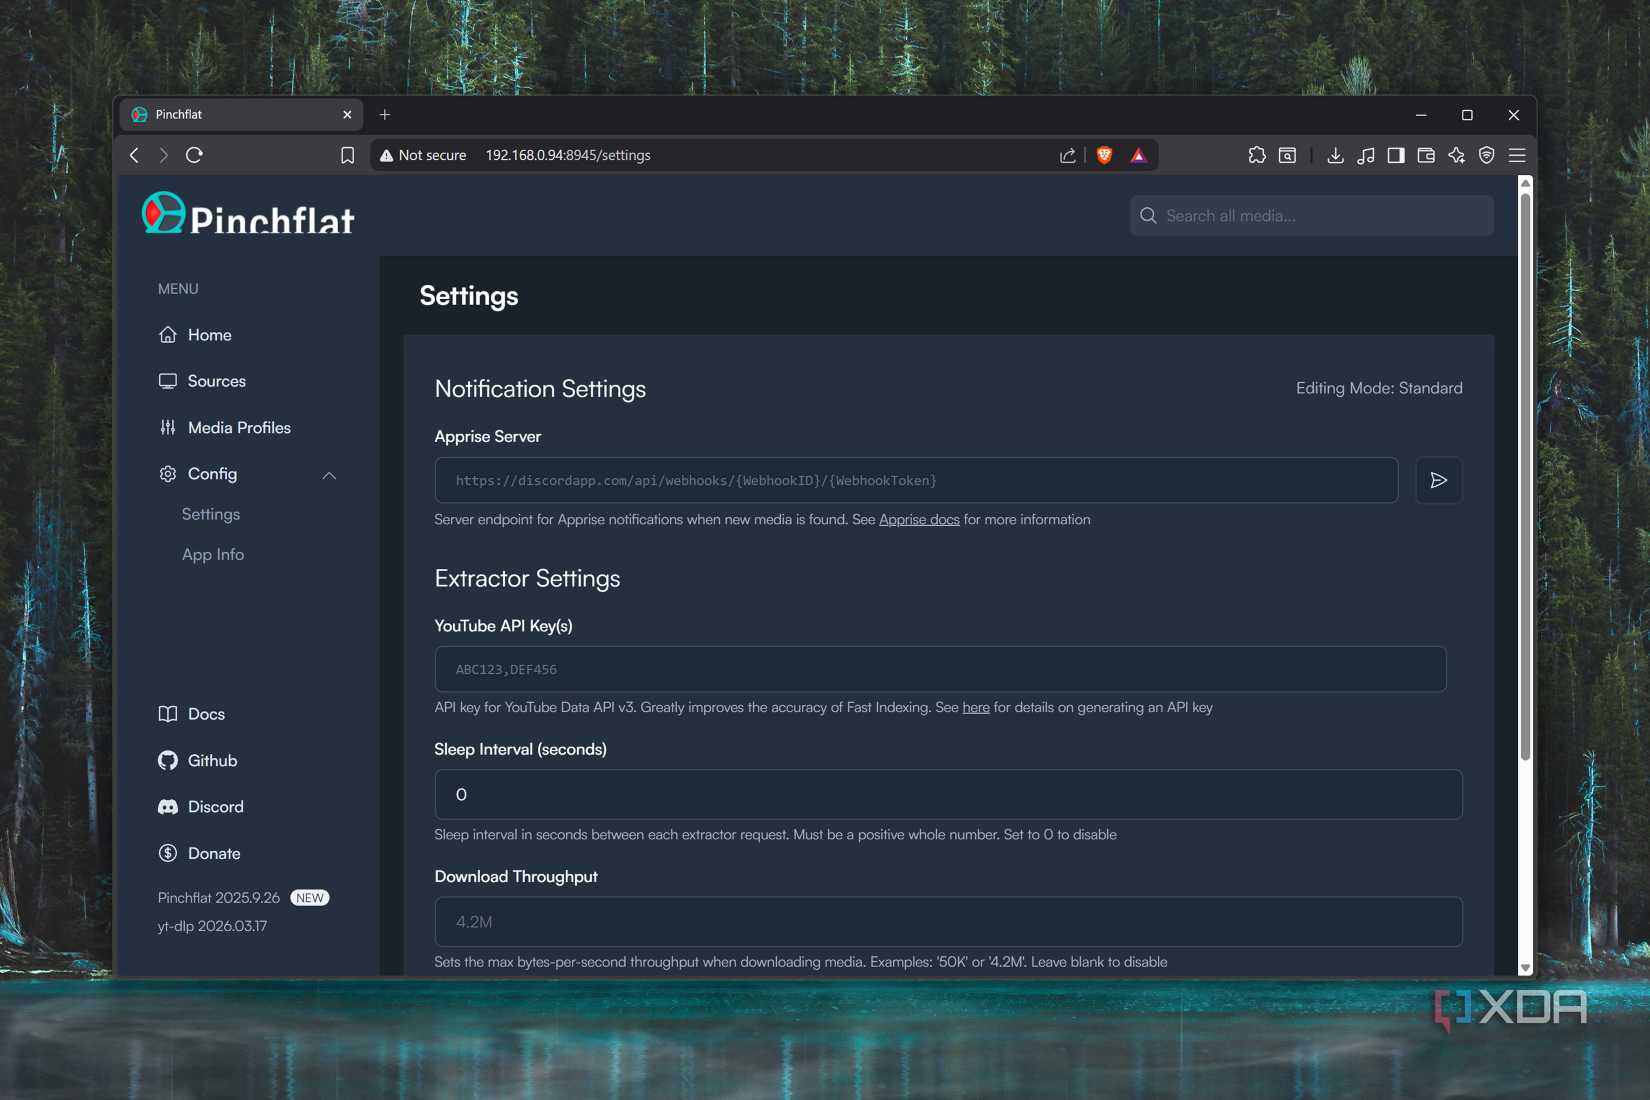1650x1100 pixels.
Task: Follow the Apprise docs link
Action: tap(919, 520)
